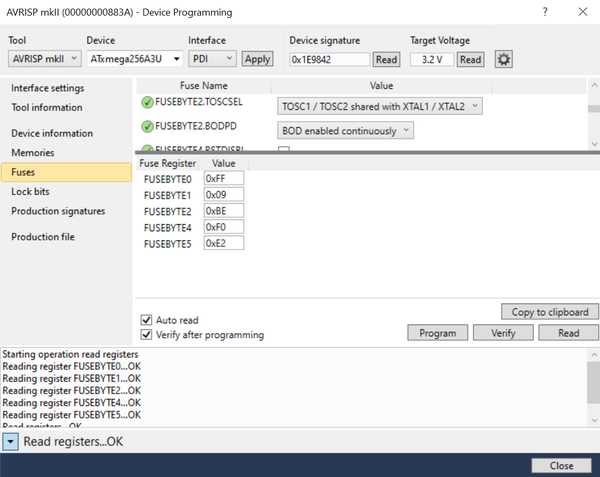Click the green check beside FUSEBYTE2.TOSCSEL

click(x=147, y=103)
